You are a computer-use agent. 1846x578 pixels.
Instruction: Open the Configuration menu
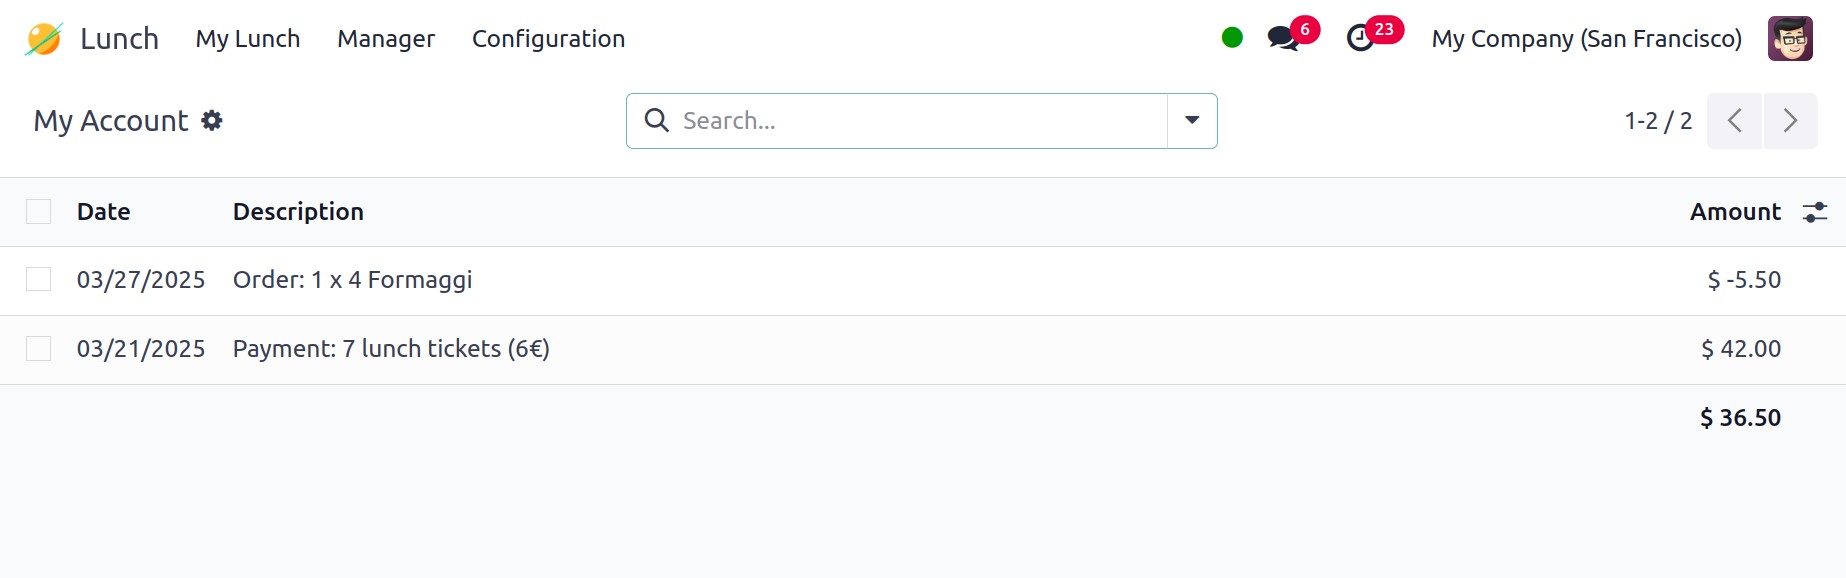click(x=548, y=39)
